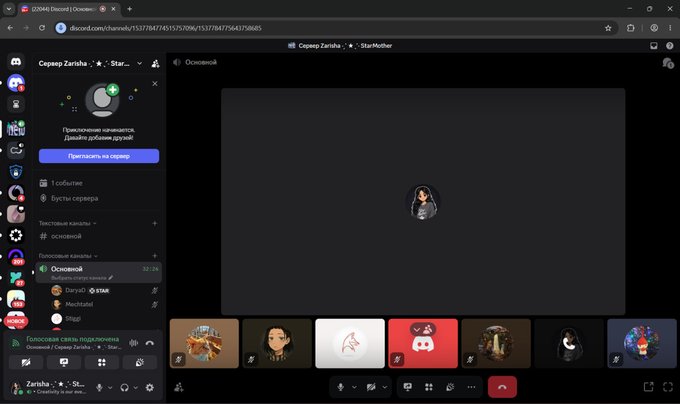This screenshot has width=680, height=404.
Task: Open user settings gear
Action: [150, 388]
